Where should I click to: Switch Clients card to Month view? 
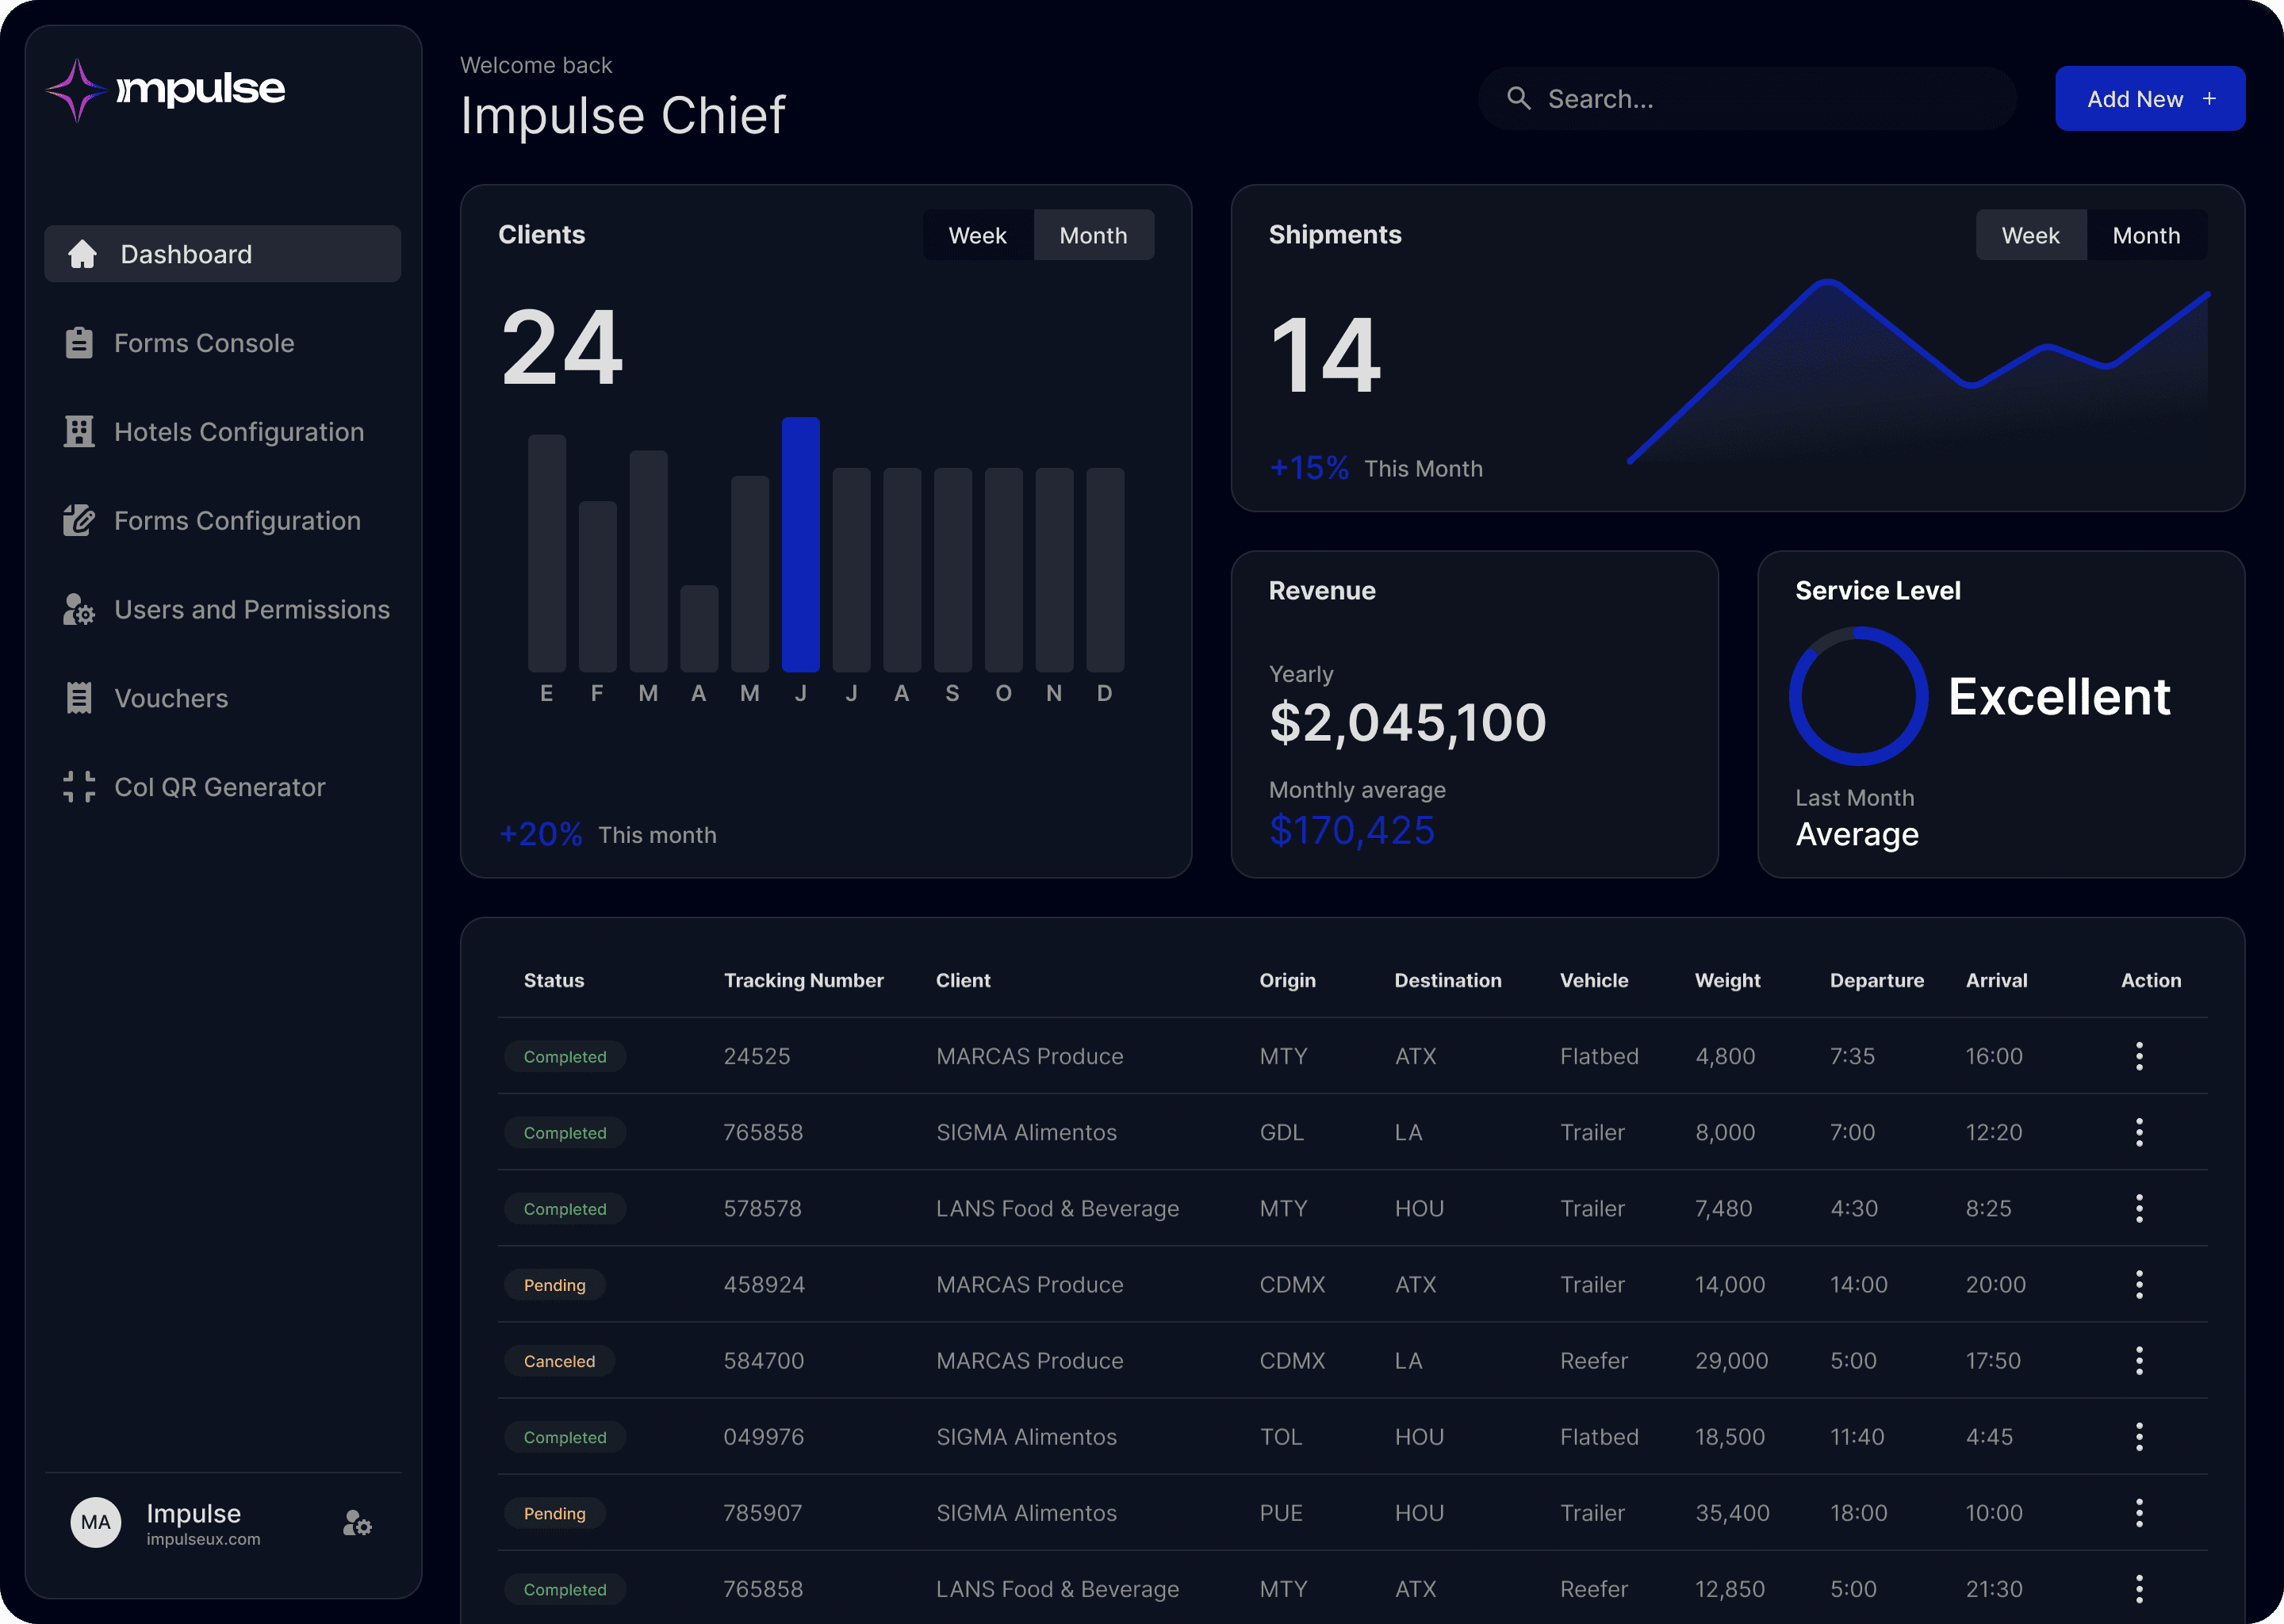1093,235
